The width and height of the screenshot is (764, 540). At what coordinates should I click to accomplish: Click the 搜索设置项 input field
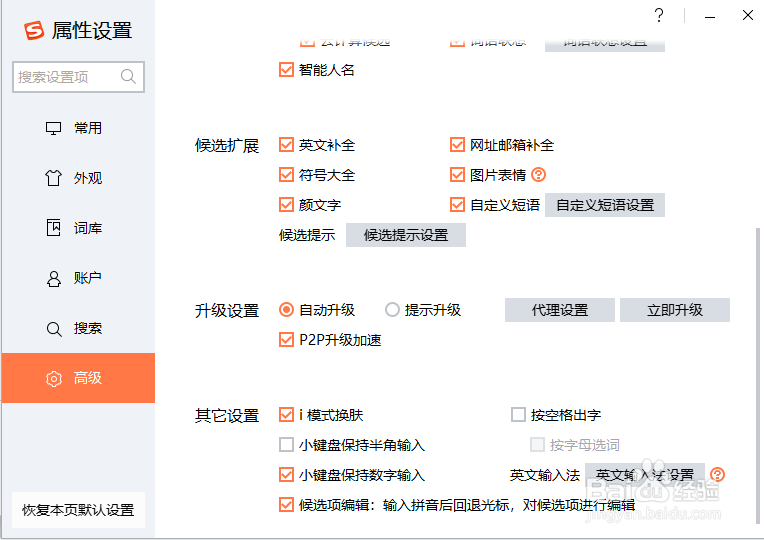tap(78, 77)
